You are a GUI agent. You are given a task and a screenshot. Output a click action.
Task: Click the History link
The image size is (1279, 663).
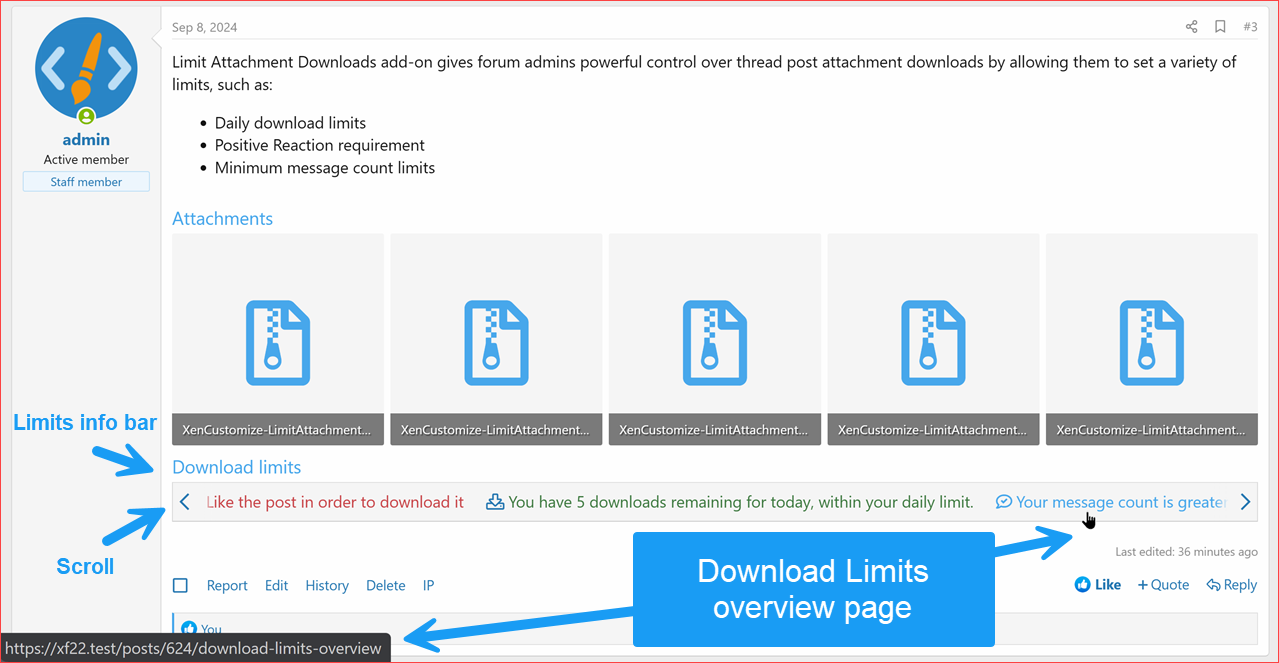tap(327, 585)
